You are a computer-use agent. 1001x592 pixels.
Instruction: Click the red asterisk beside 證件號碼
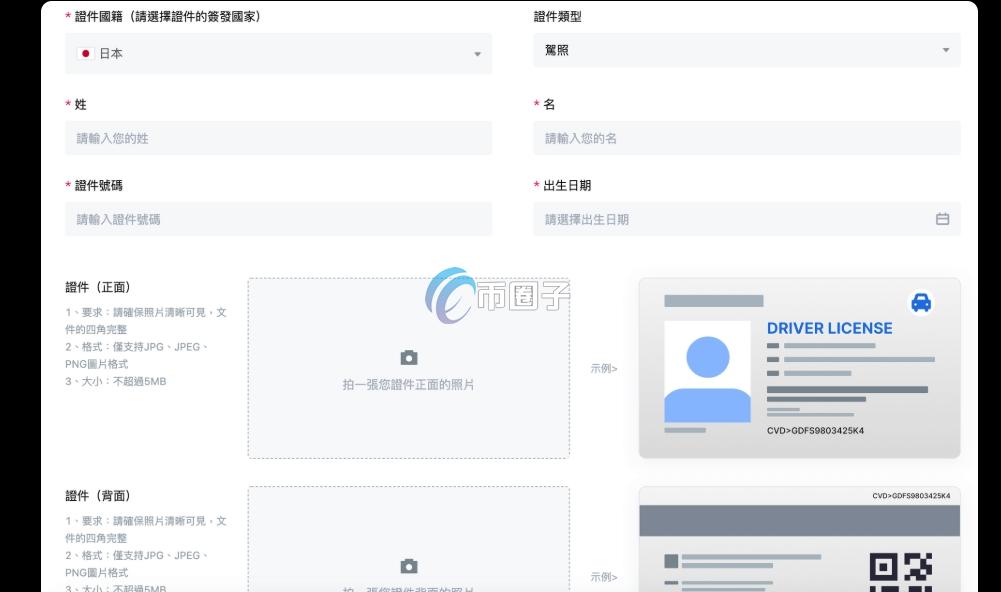coord(67,185)
